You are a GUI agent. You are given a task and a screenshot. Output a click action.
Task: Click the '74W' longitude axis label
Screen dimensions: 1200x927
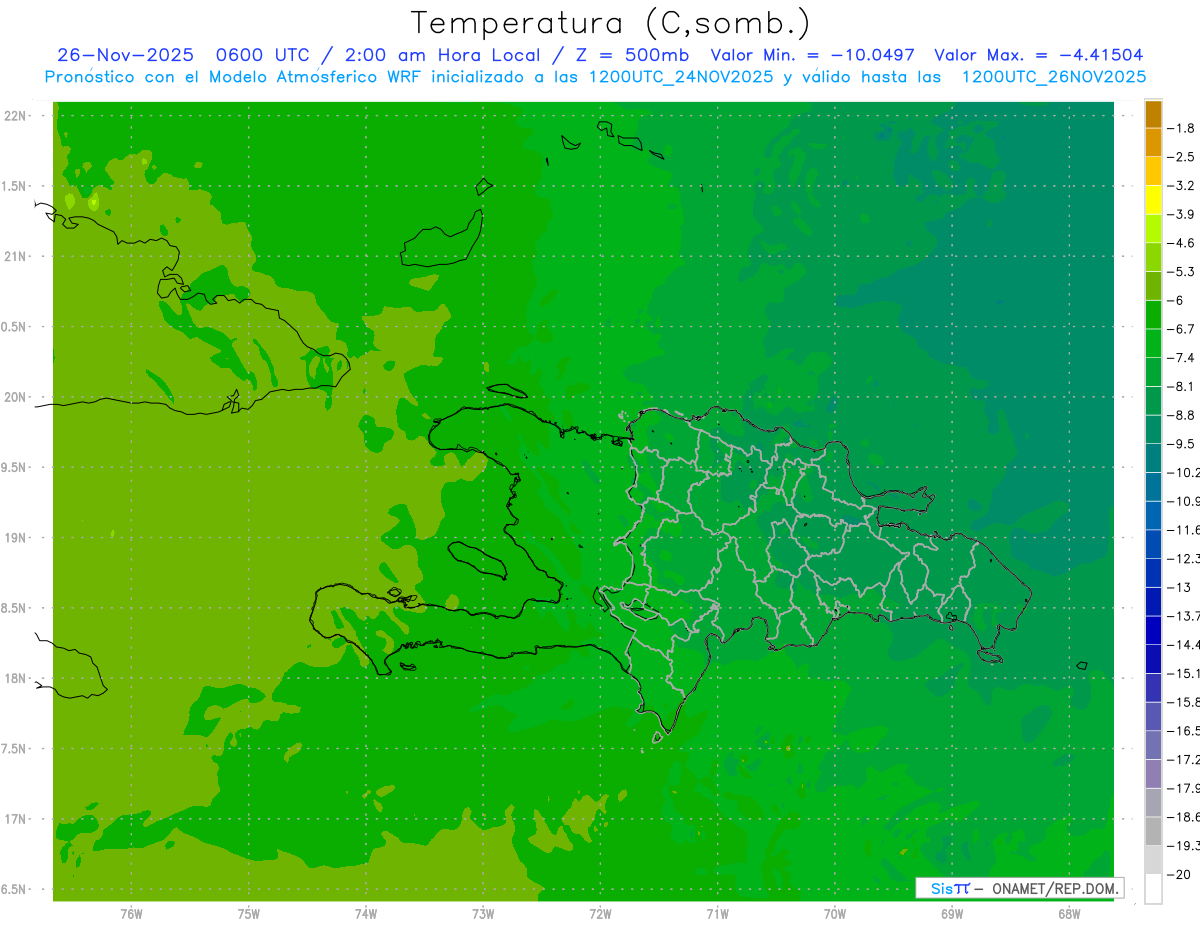[366, 914]
